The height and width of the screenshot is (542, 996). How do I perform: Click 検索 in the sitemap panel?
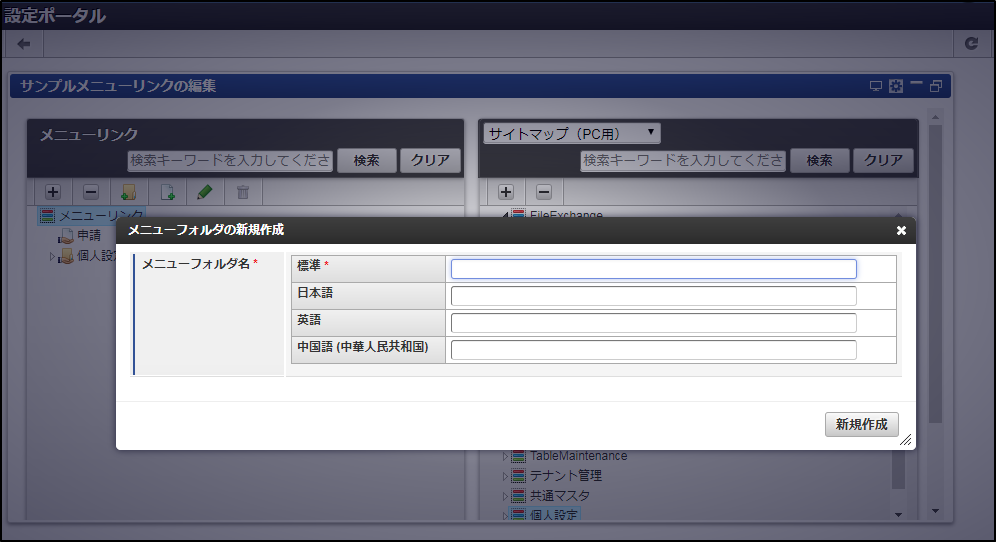click(819, 161)
